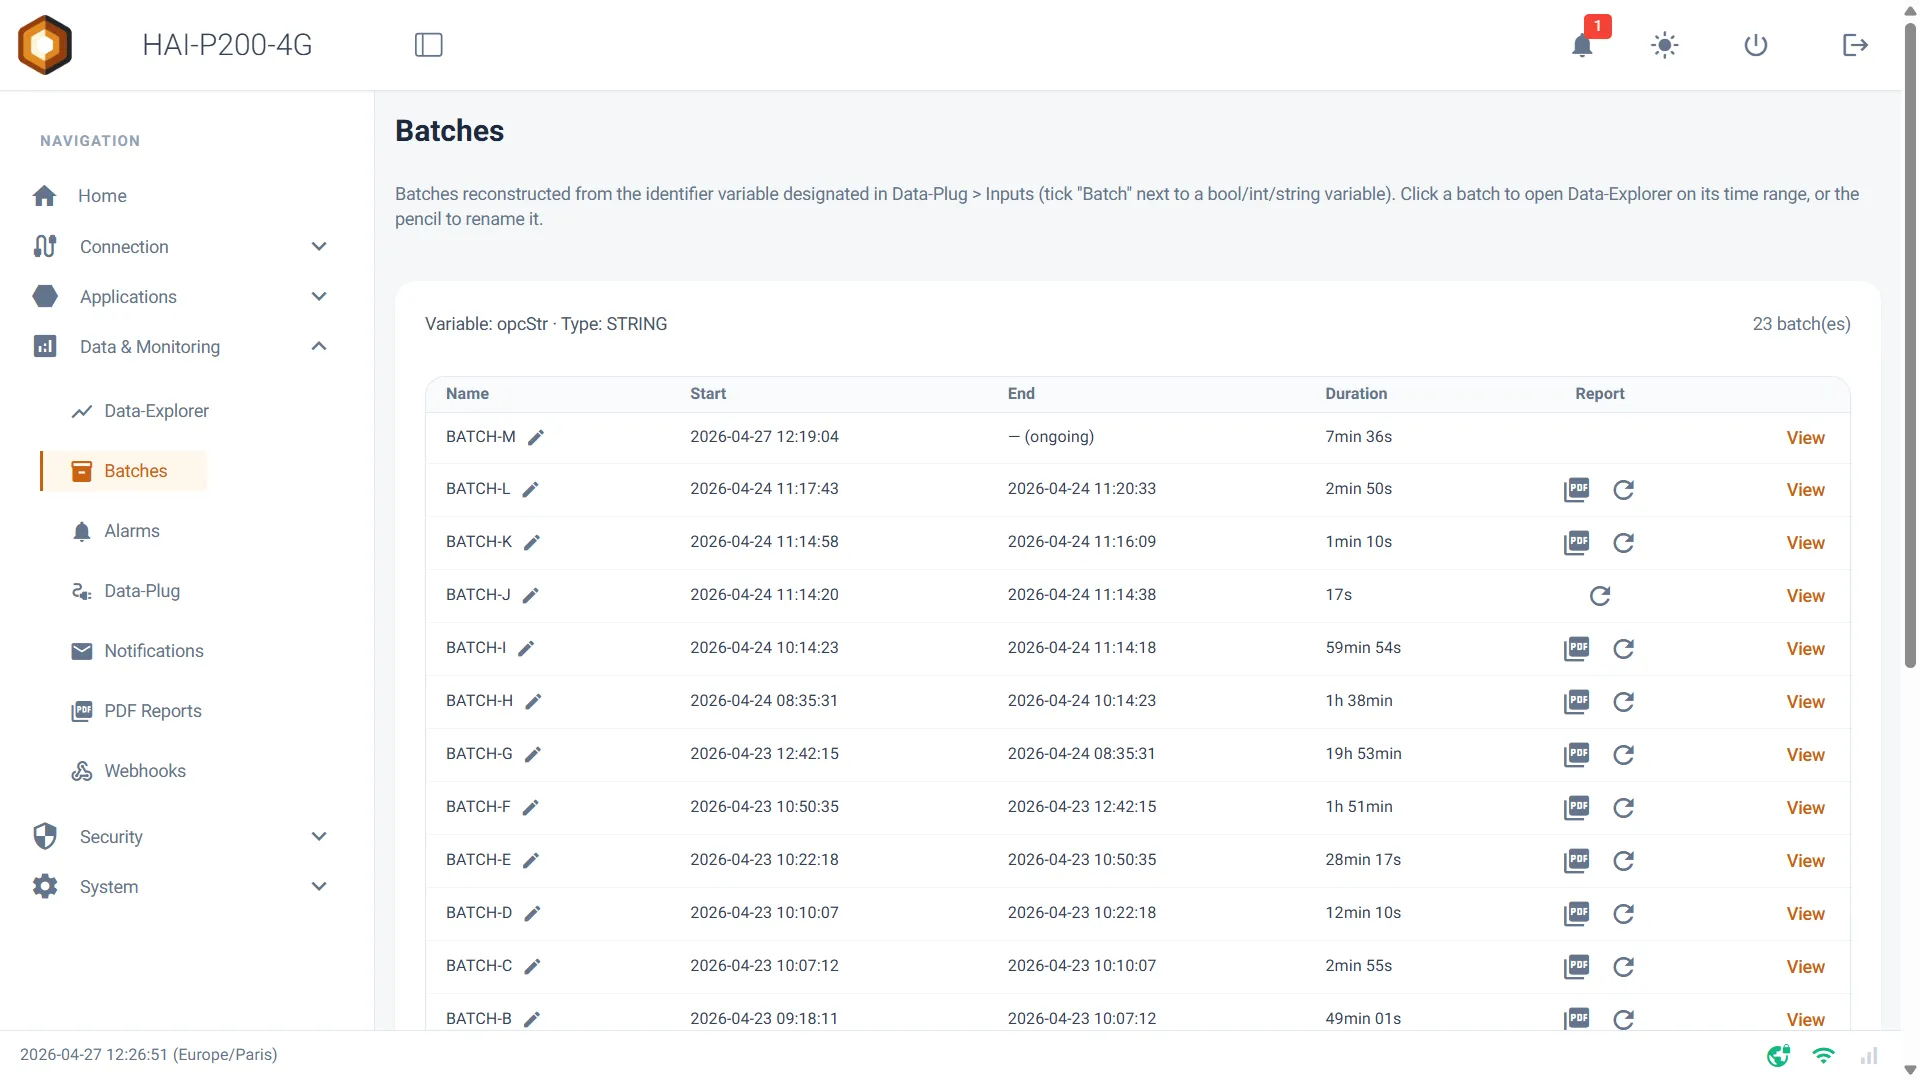1920x1080 pixels.
Task: Expand the Security menu chevron
Action: click(x=319, y=837)
